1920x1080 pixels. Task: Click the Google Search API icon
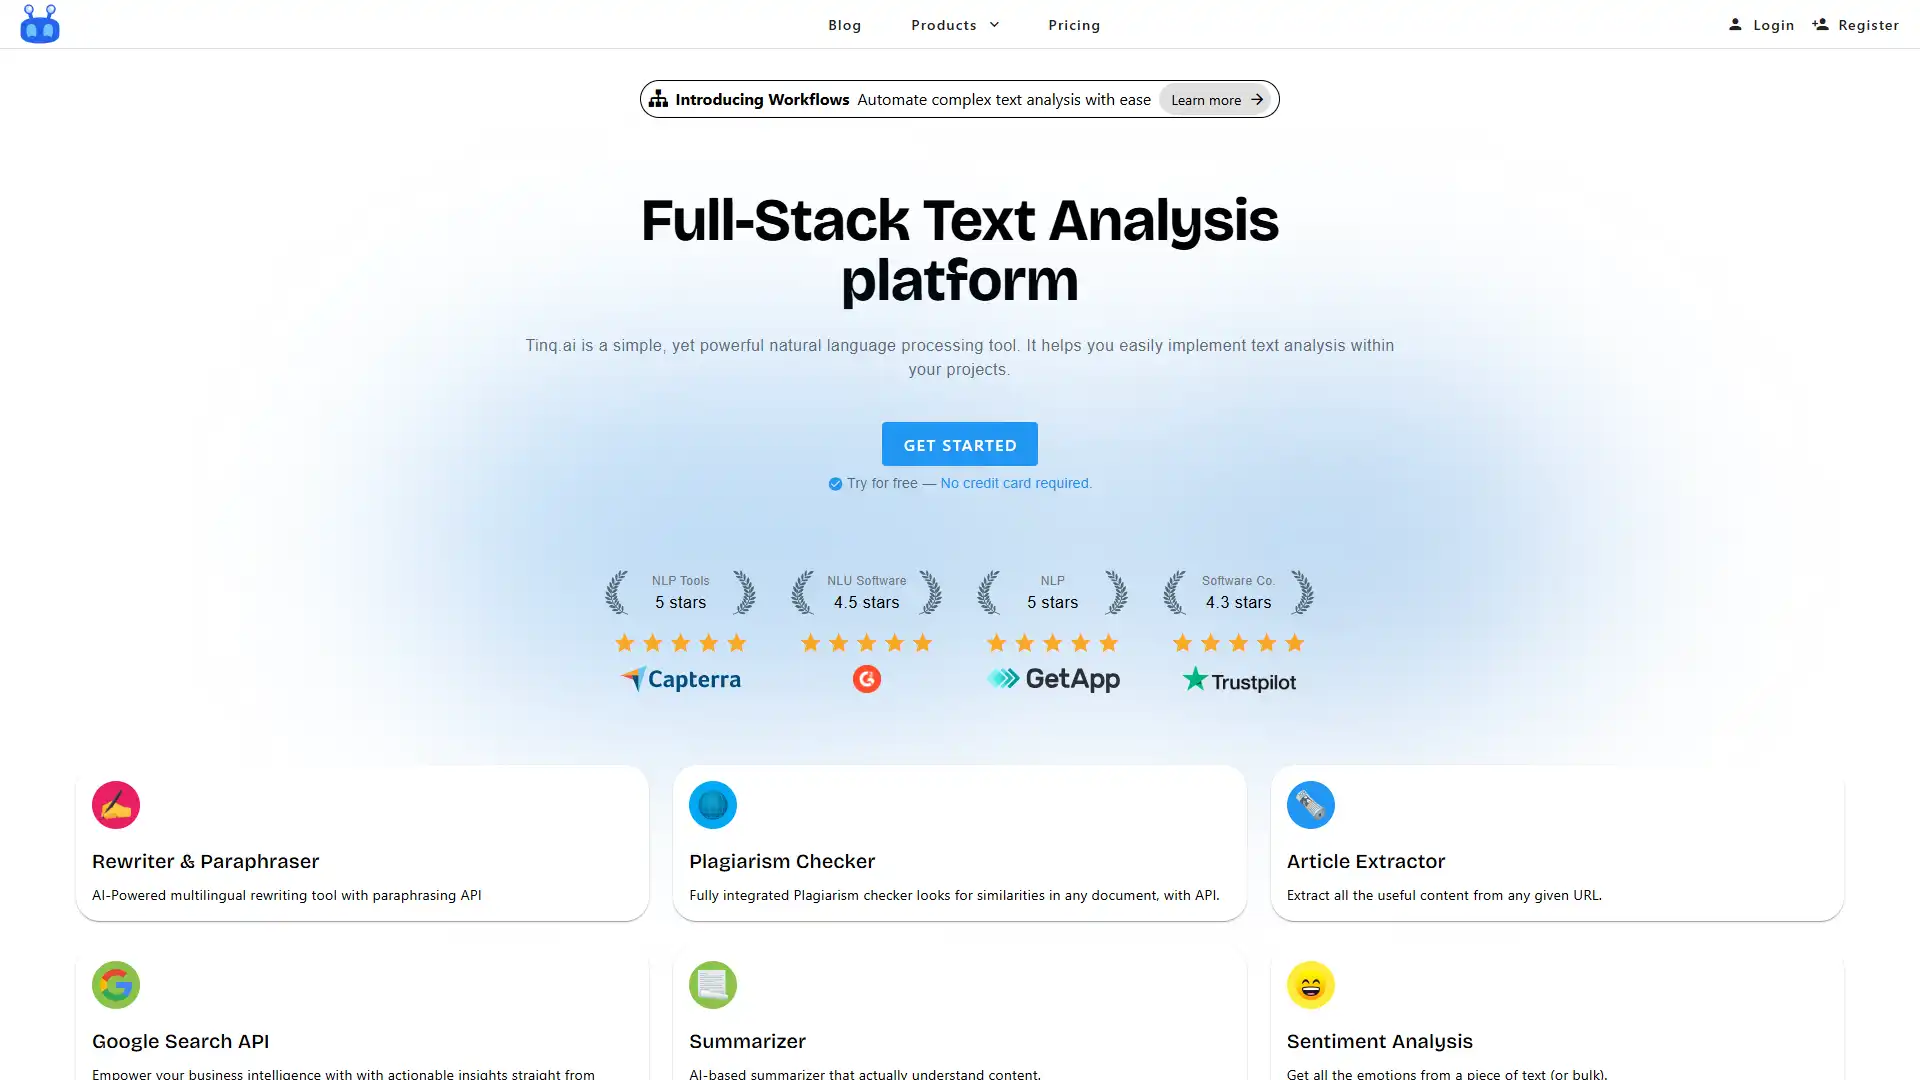(x=115, y=985)
